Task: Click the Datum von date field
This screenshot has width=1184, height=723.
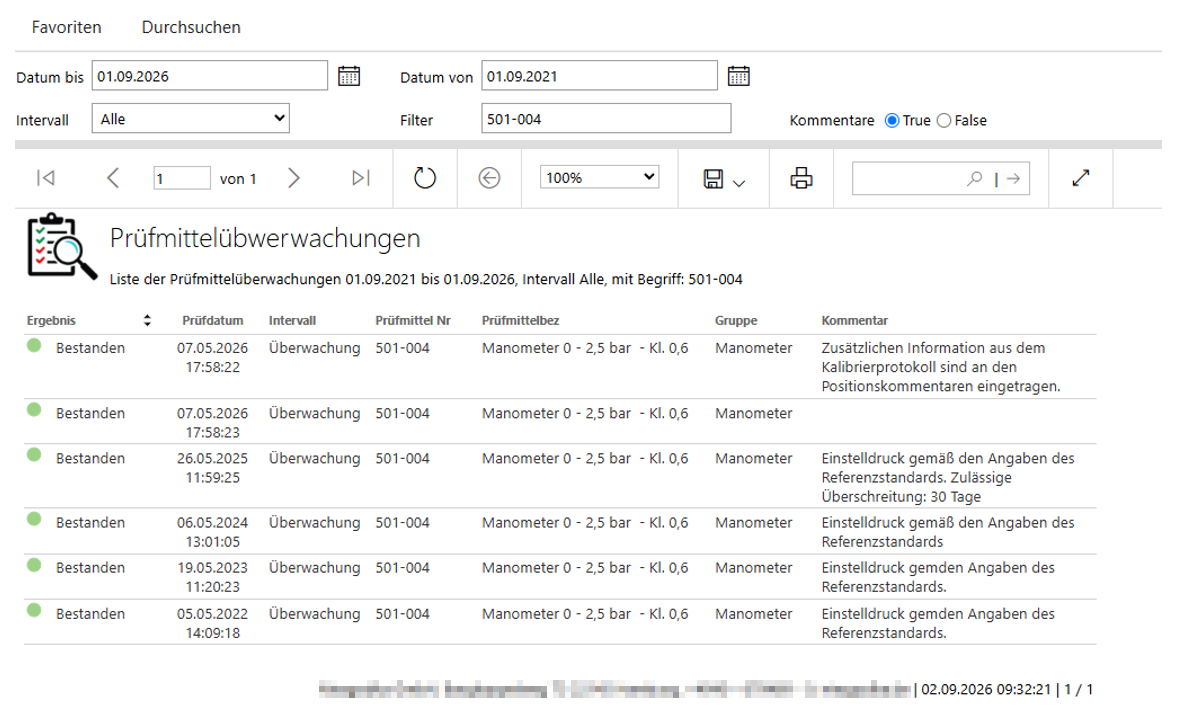Action: click(600, 76)
